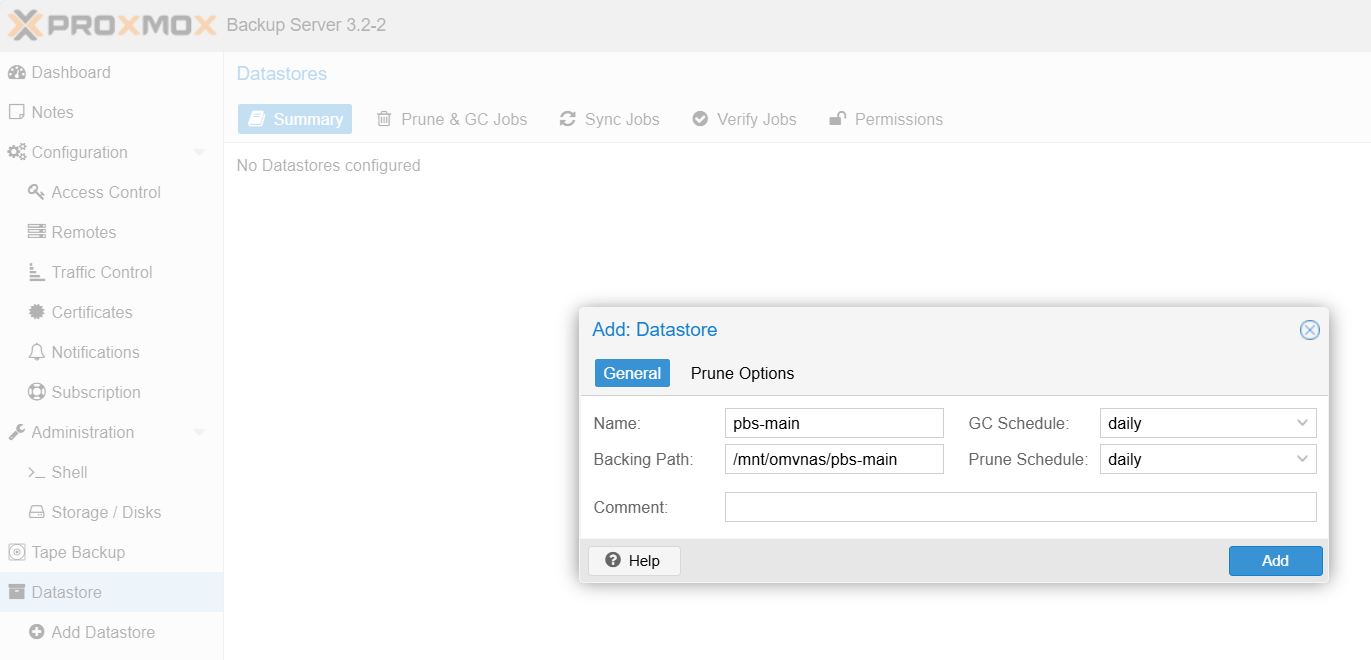Screen dimensions: 1371x660
Task: Click the Notes sticky-note icon
Action: coord(16,113)
